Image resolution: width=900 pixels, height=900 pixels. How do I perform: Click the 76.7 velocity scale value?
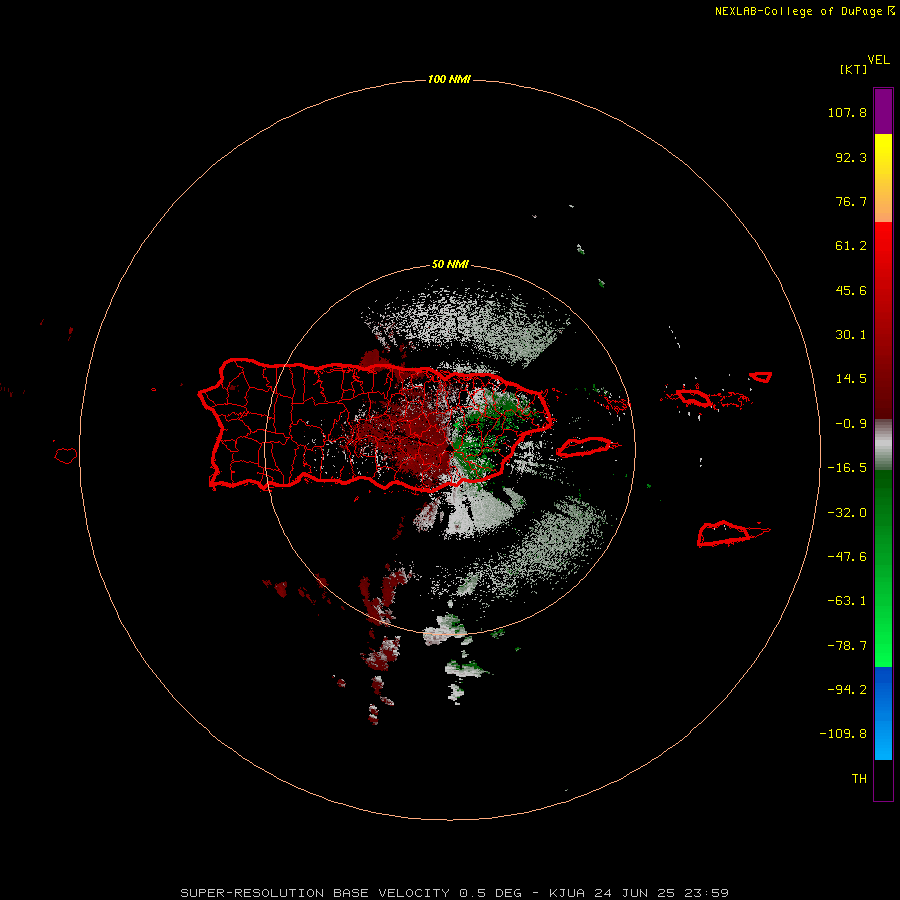(x=851, y=201)
